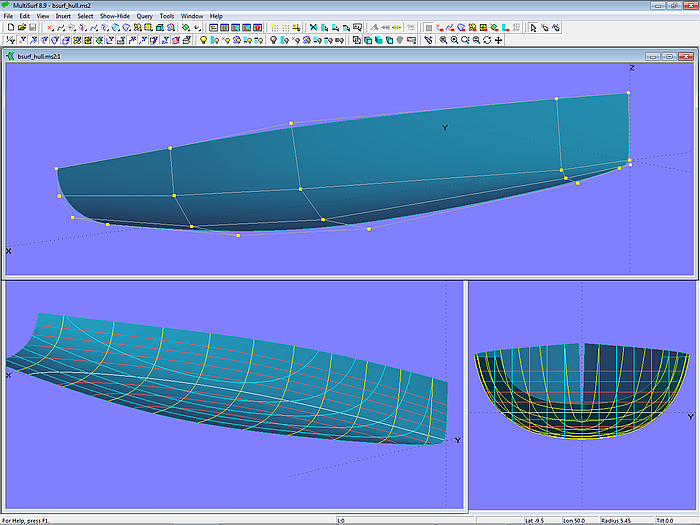Select the arrow pointer selection tool

(x=533, y=28)
